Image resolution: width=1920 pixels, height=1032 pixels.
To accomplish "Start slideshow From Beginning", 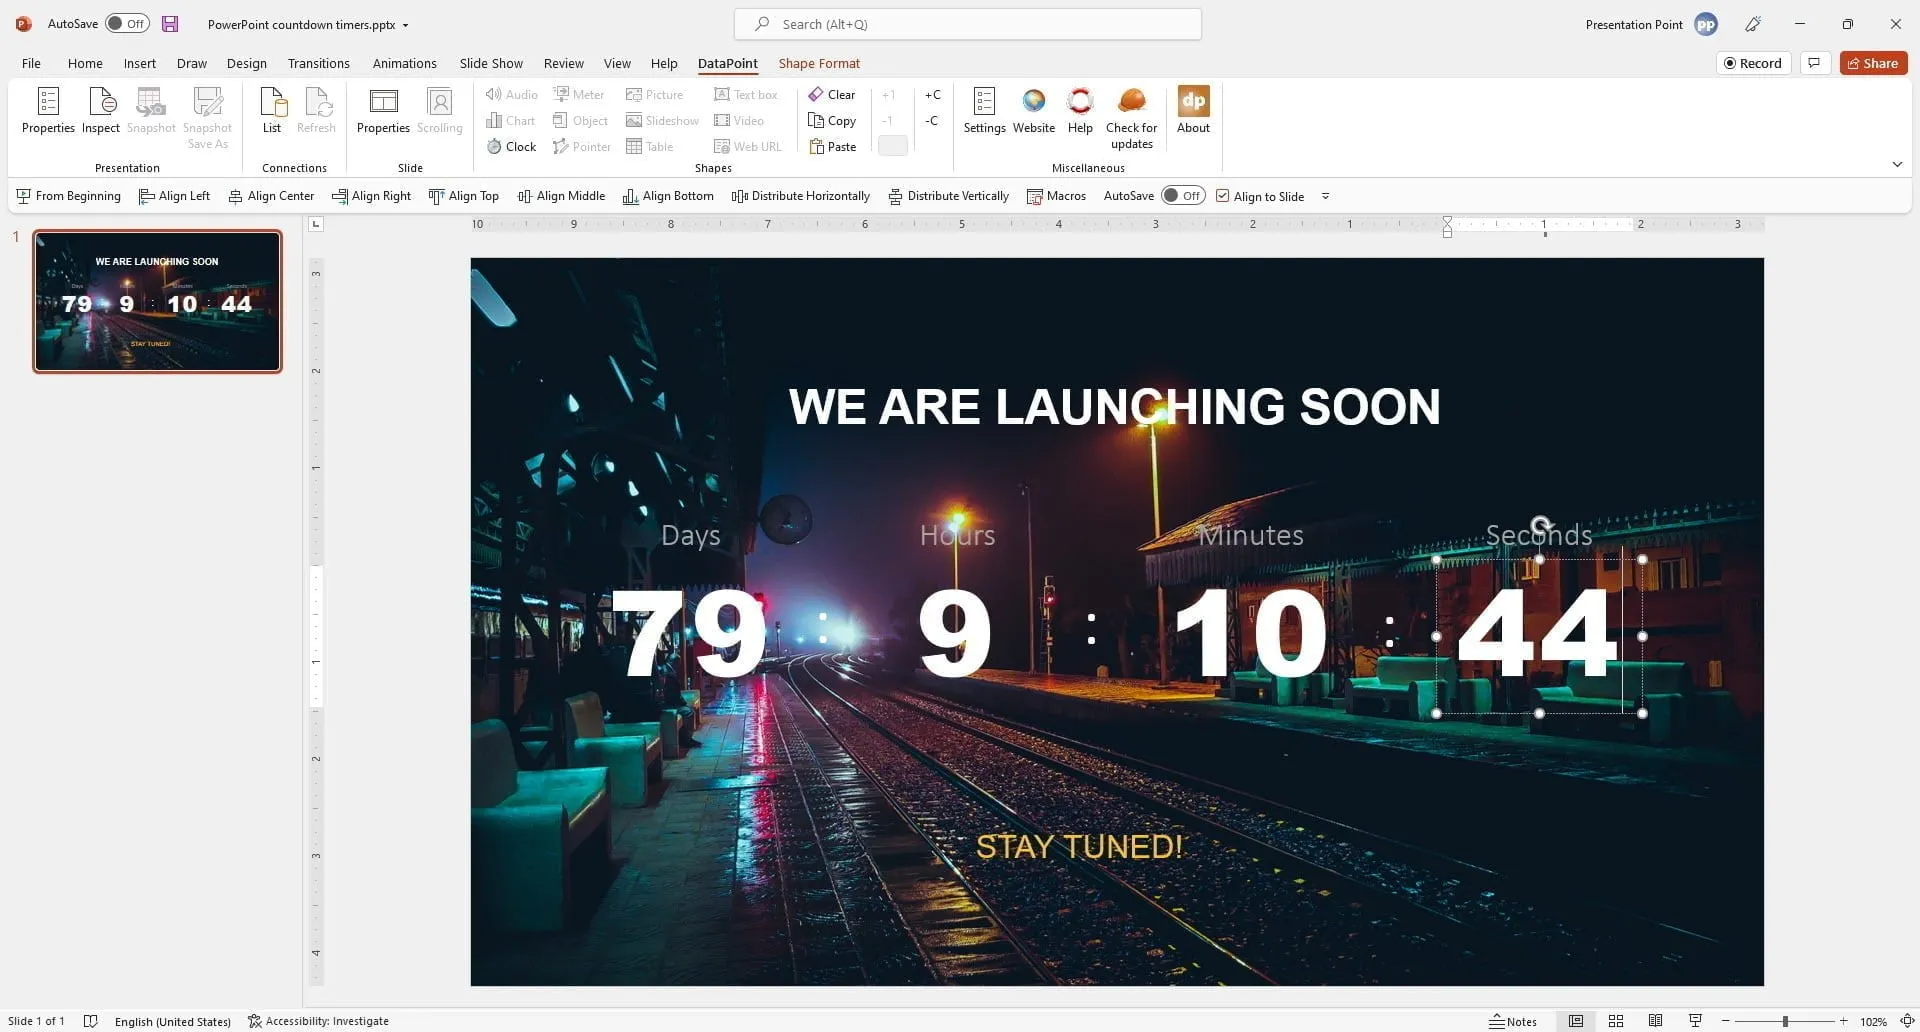I will (68, 195).
